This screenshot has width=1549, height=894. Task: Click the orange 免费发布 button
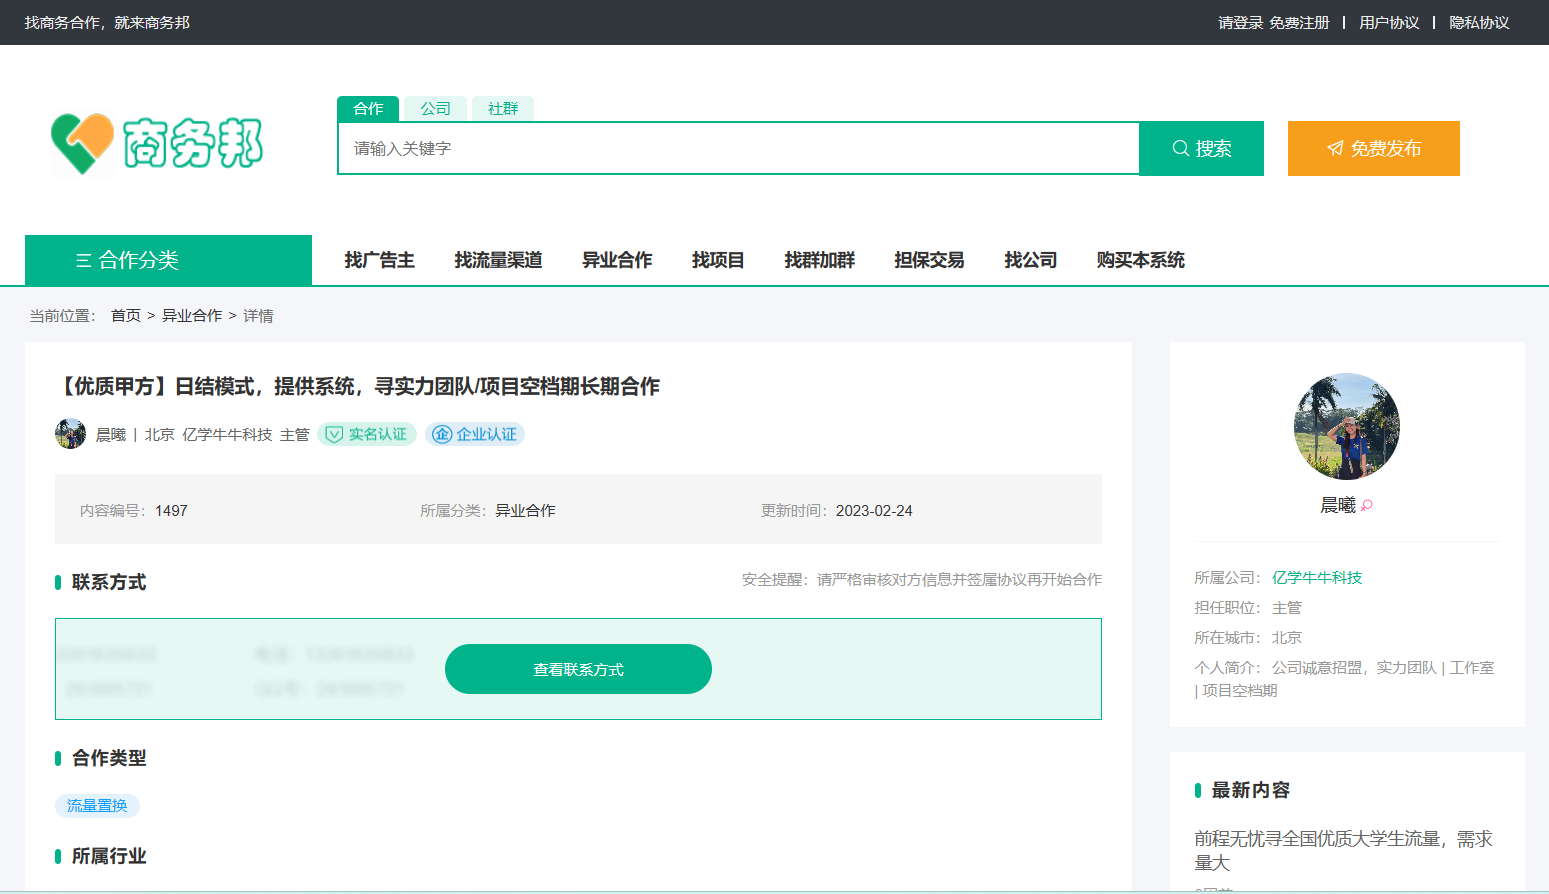click(1373, 148)
